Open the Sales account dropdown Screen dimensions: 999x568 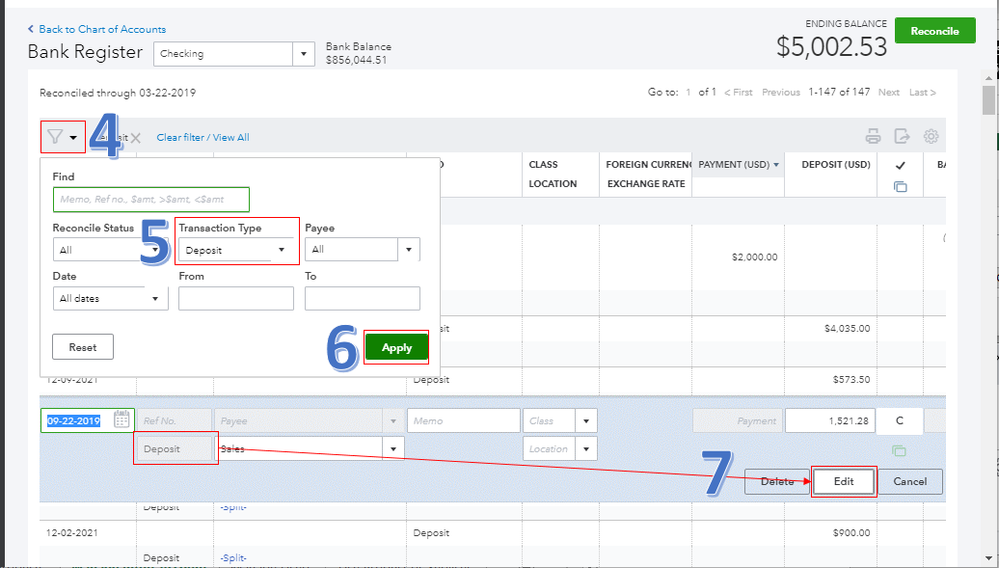[393, 449]
